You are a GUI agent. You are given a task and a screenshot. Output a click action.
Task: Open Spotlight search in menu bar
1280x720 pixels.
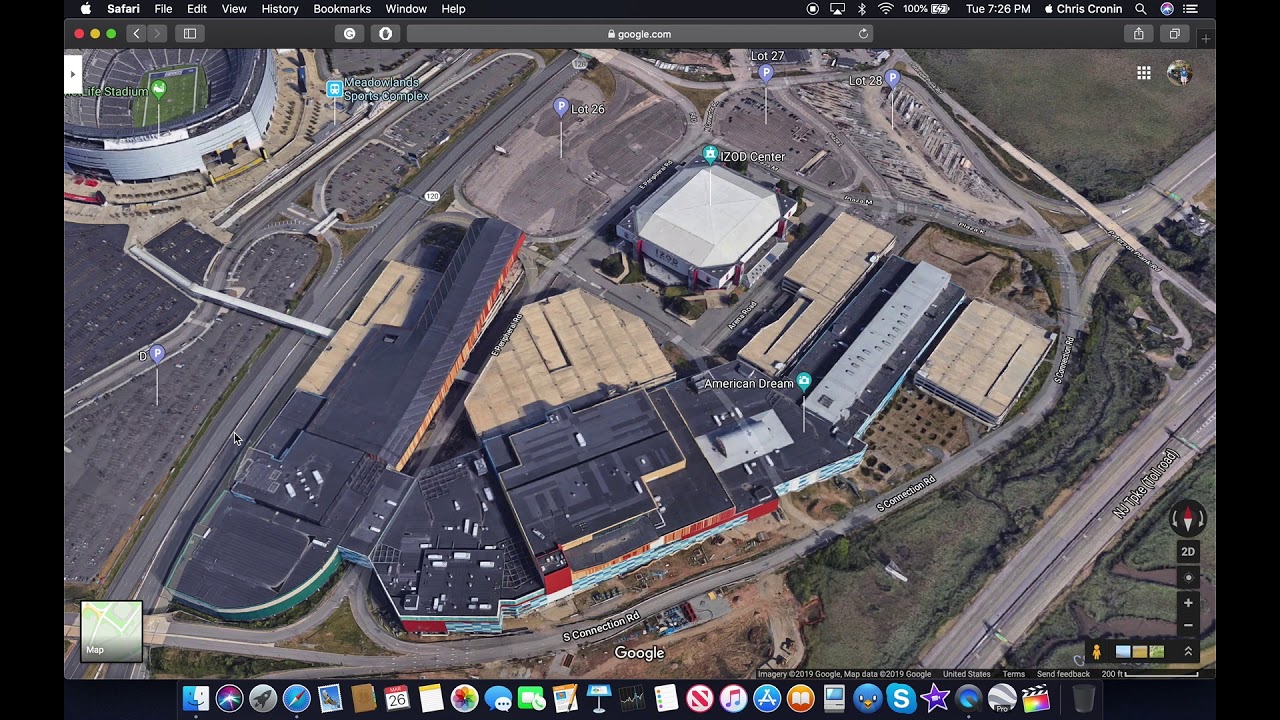click(x=1141, y=9)
